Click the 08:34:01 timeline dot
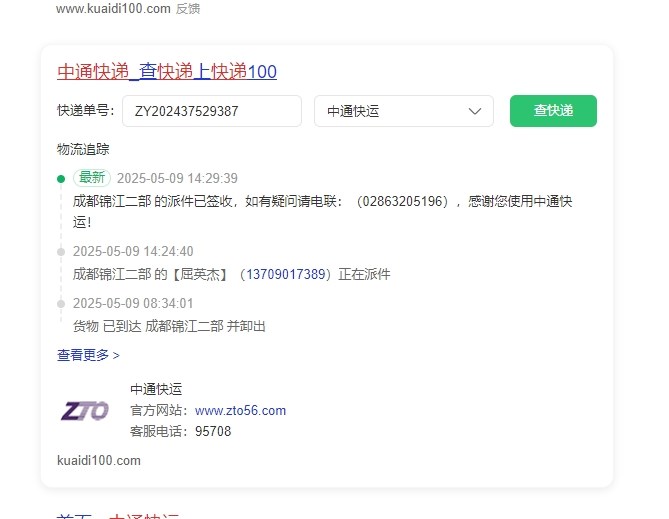669x519 pixels. coord(61,304)
